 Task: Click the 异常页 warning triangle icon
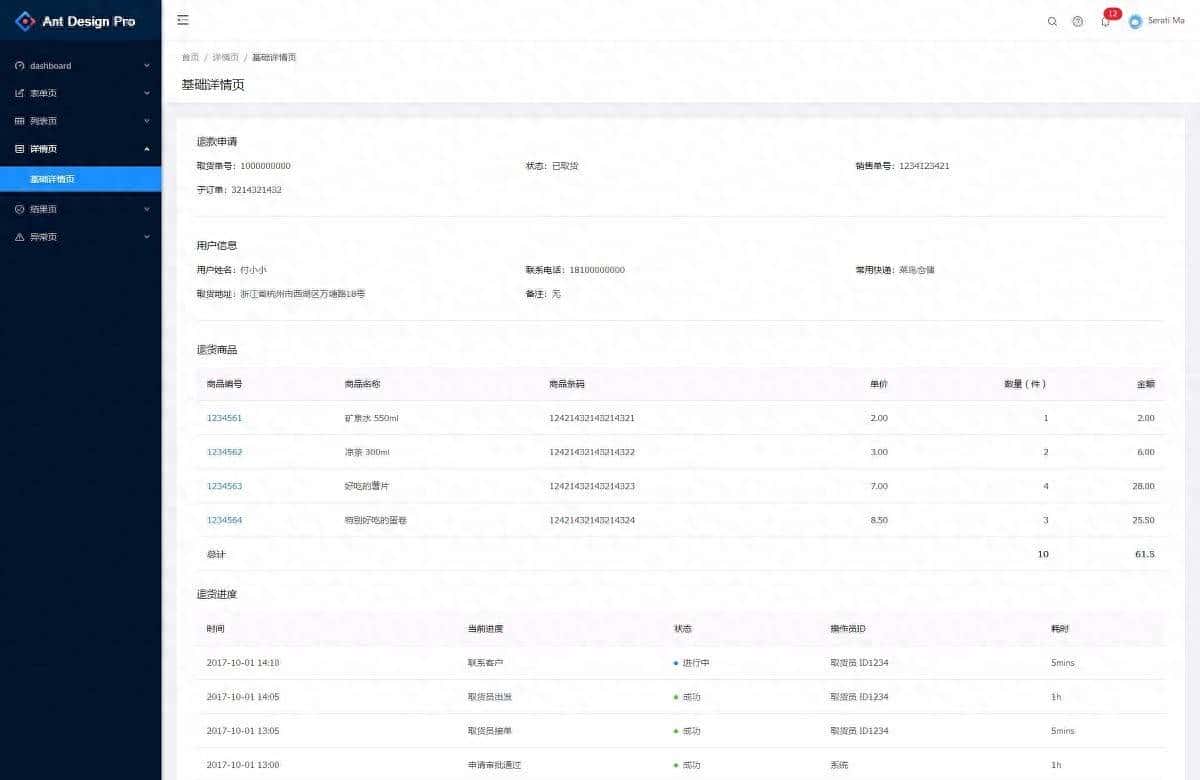(x=20, y=237)
